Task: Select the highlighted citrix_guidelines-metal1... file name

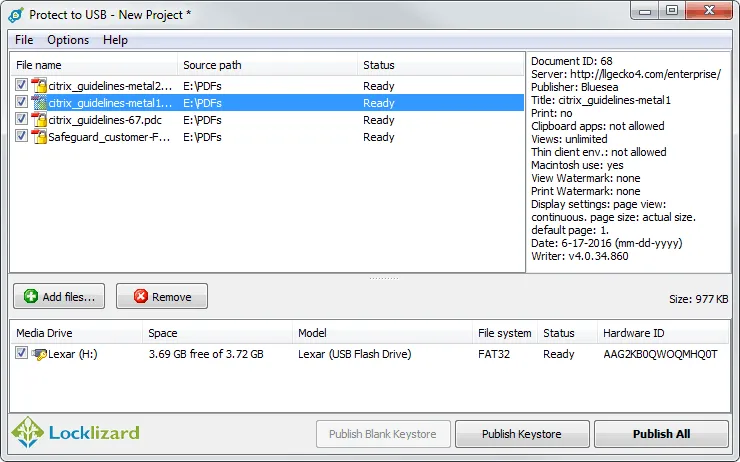Action: point(110,103)
